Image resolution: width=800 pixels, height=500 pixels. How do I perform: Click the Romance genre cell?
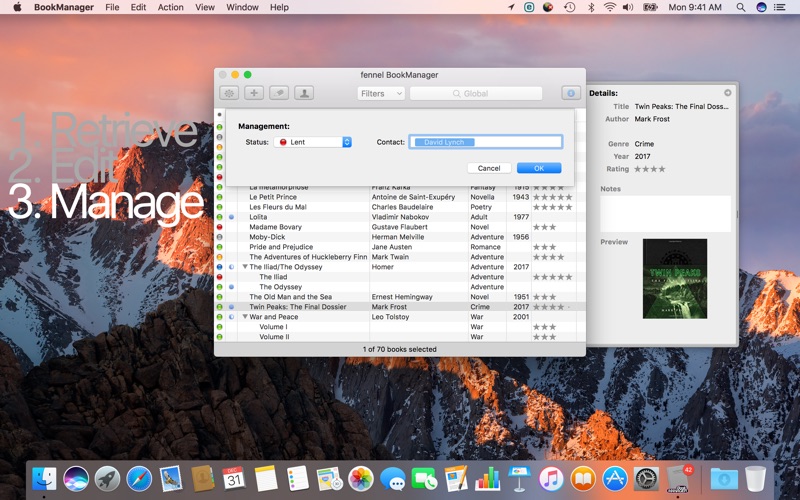tap(485, 247)
